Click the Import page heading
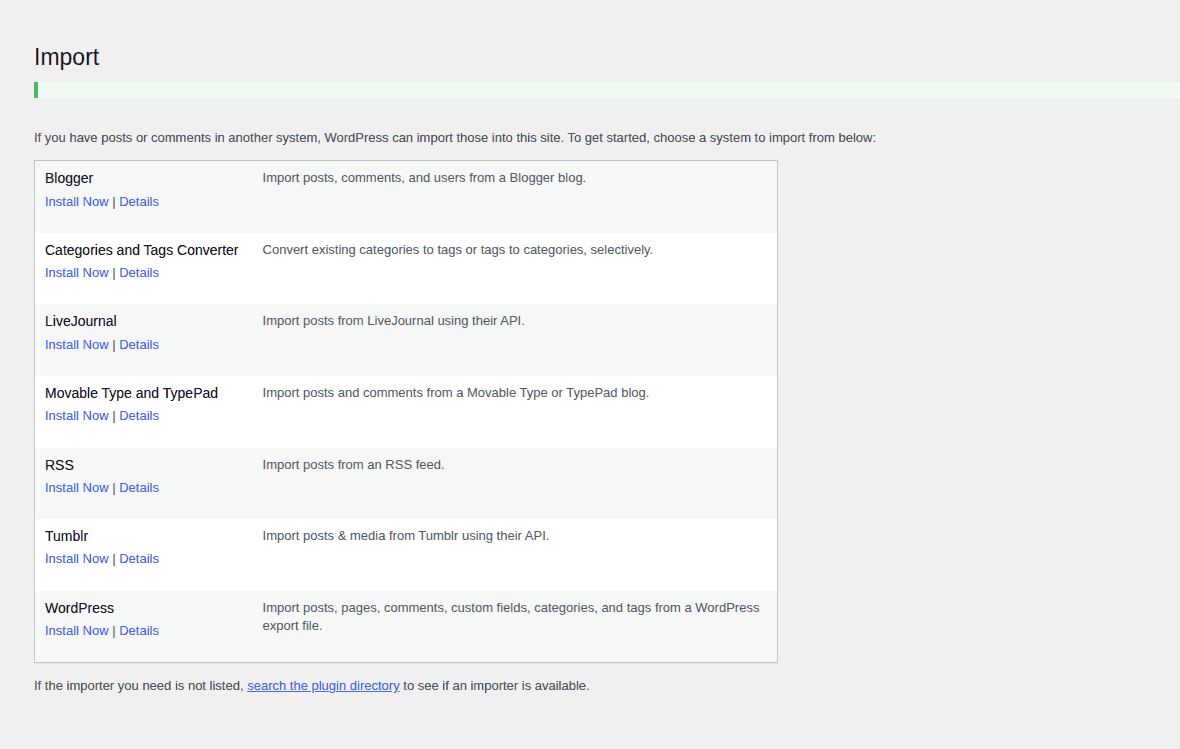Screen dimensions: 1180x749 click(66, 57)
